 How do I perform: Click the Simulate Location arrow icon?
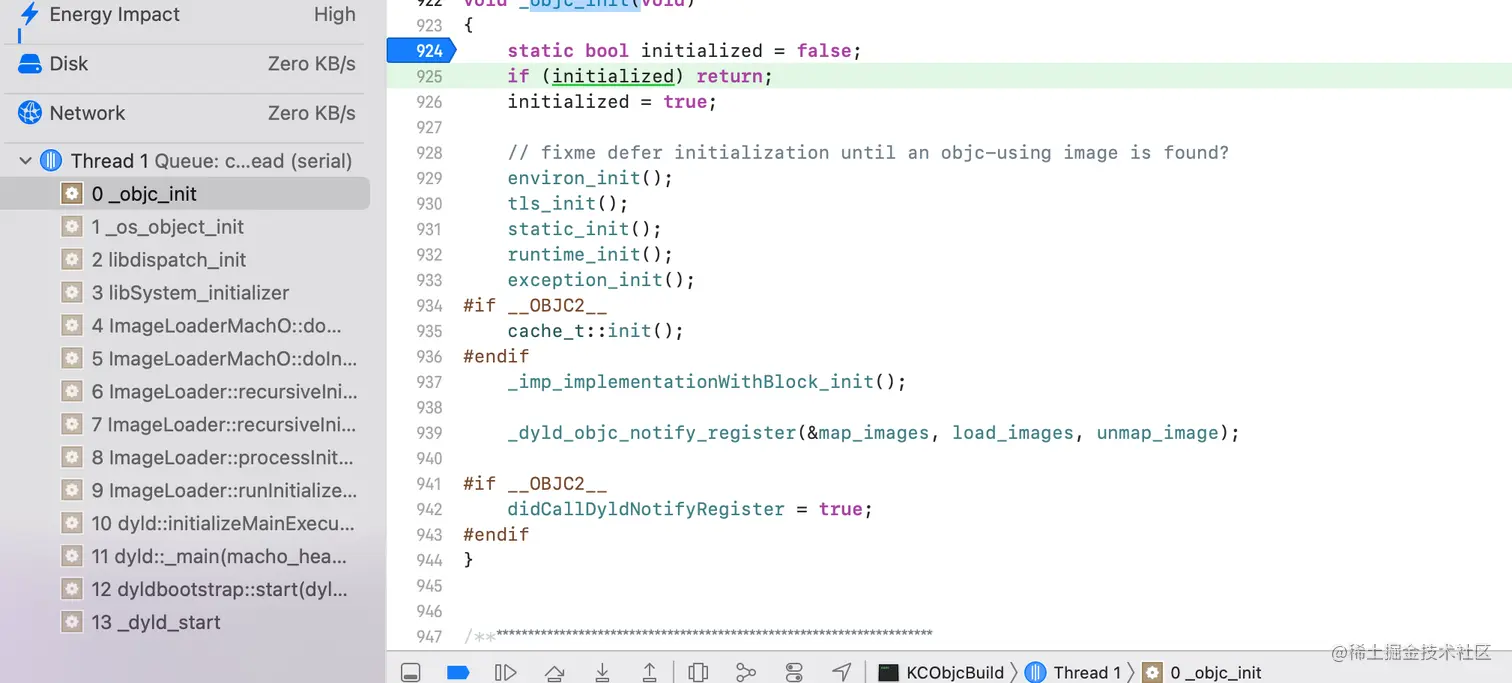842,672
